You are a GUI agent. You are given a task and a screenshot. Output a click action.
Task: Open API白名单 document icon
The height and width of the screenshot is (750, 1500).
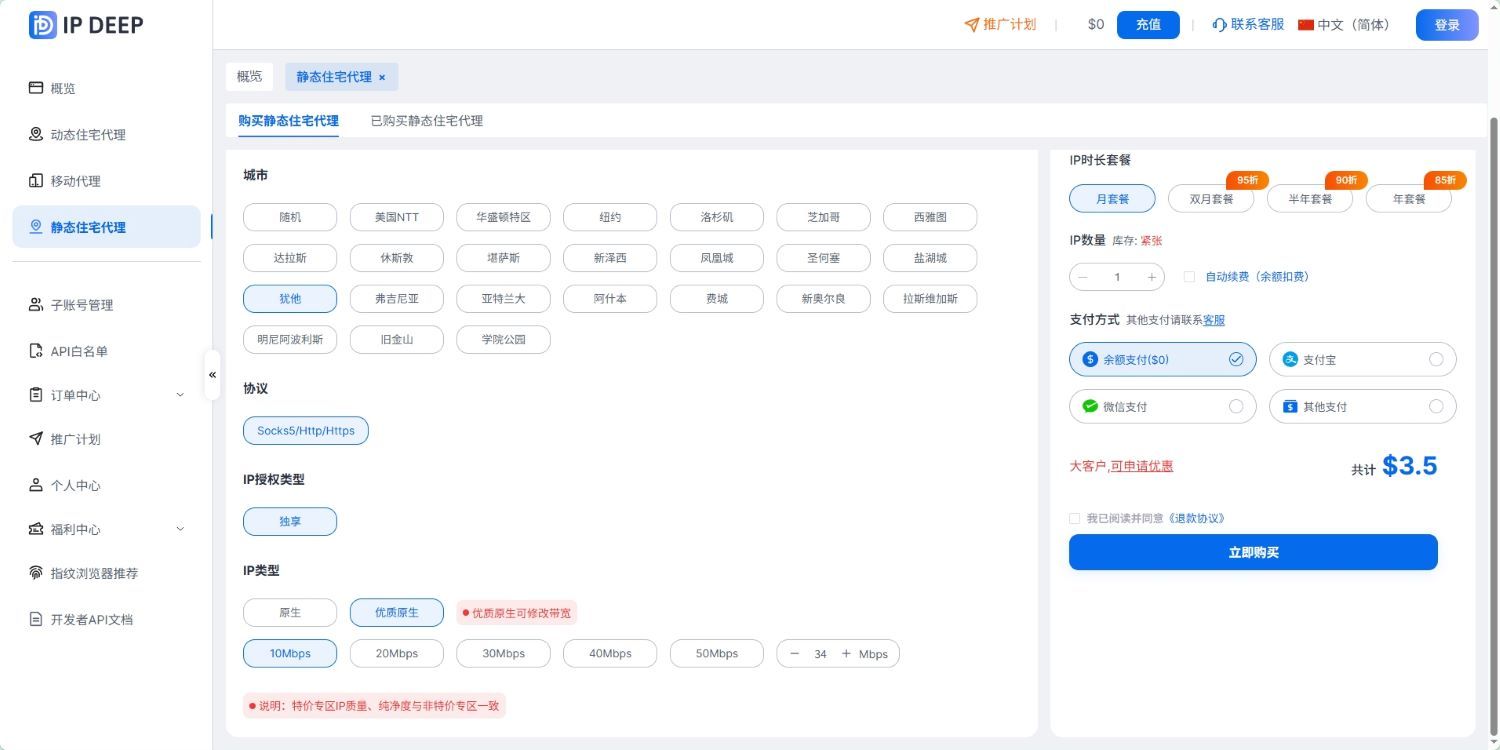[x=36, y=351]
